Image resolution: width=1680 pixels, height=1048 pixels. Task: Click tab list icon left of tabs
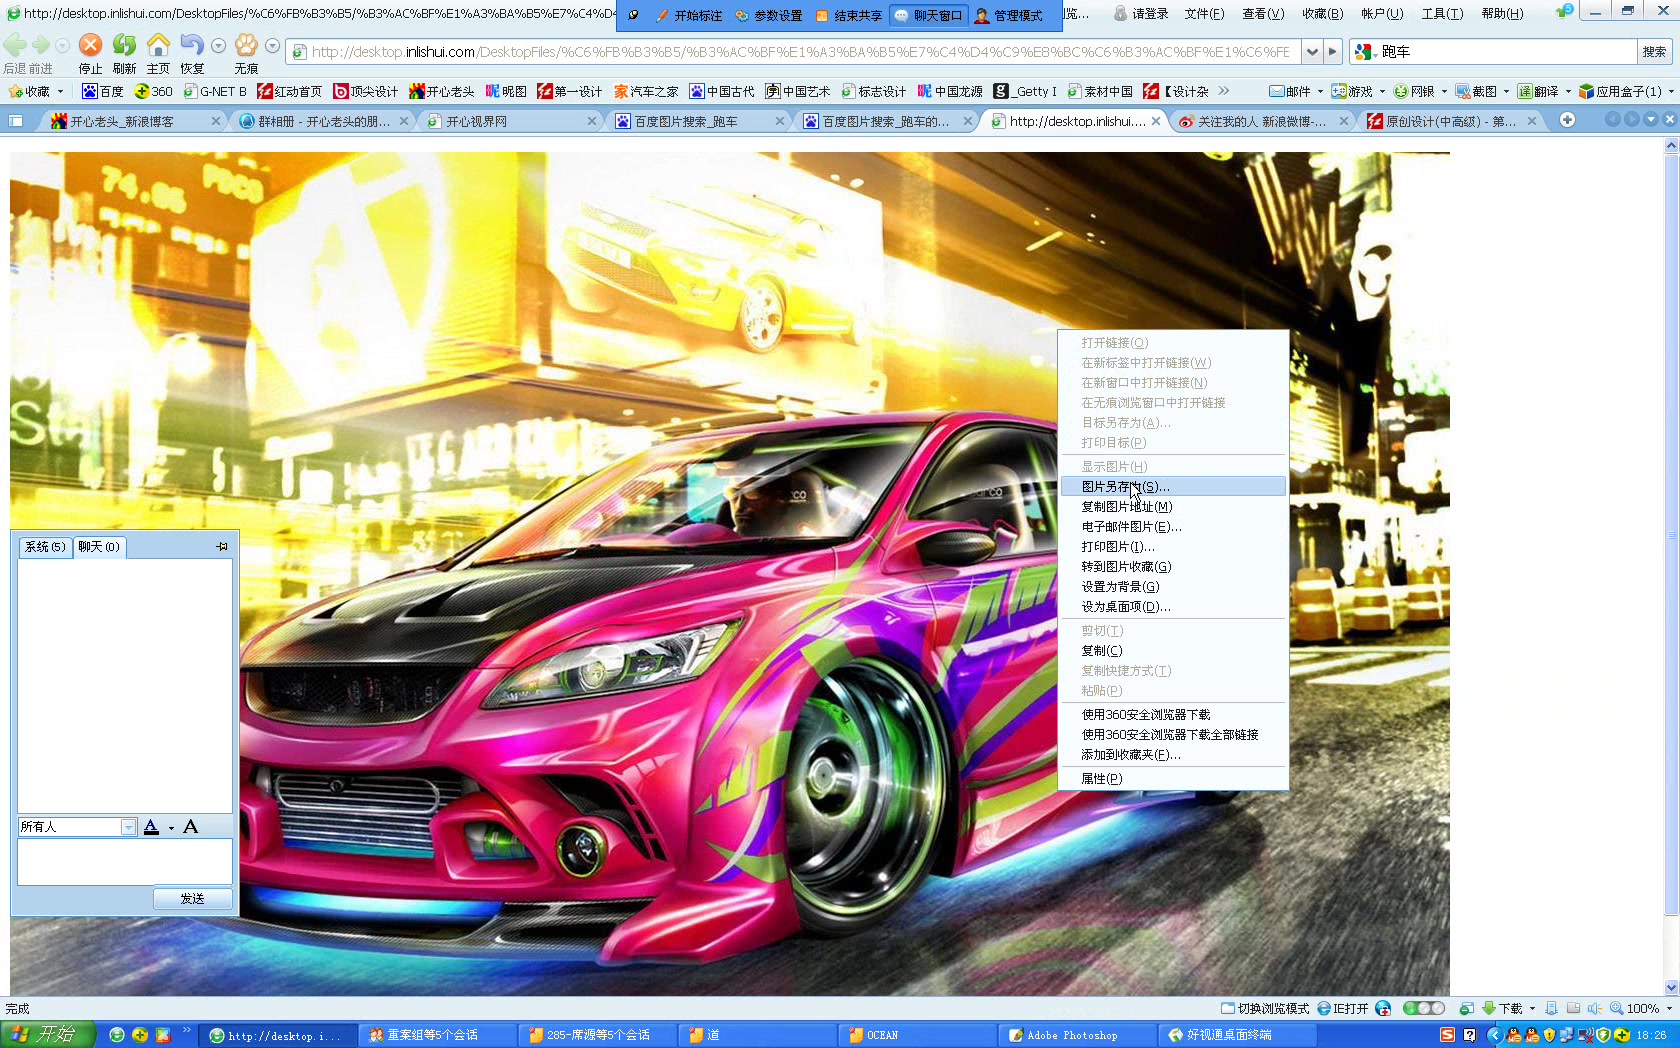click(x=16, y=121)
